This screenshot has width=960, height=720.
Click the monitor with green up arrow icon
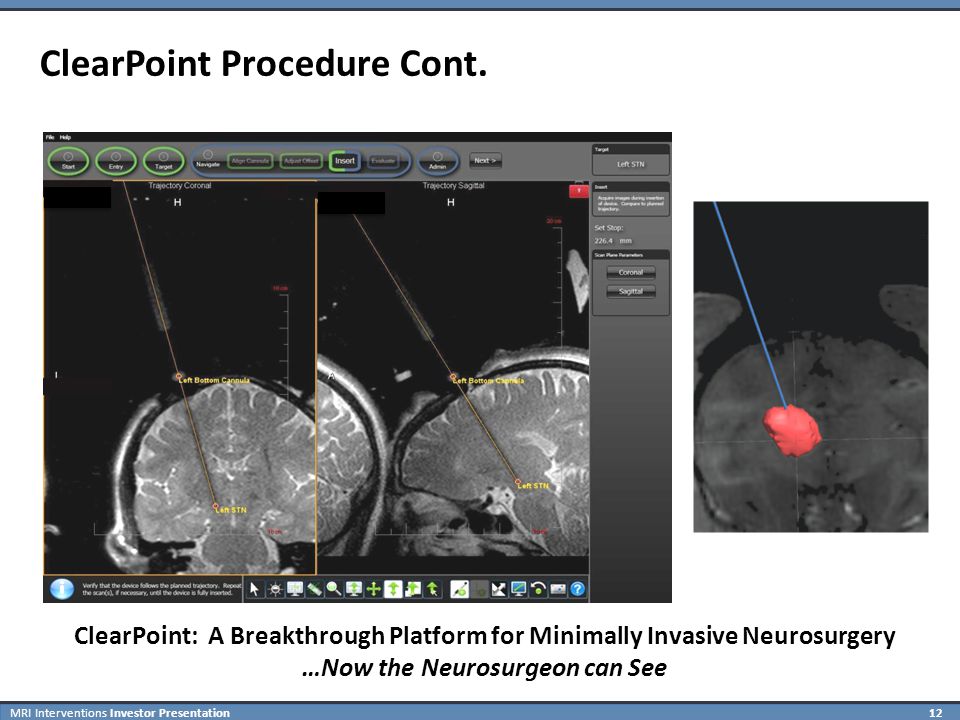click(354, 589)
